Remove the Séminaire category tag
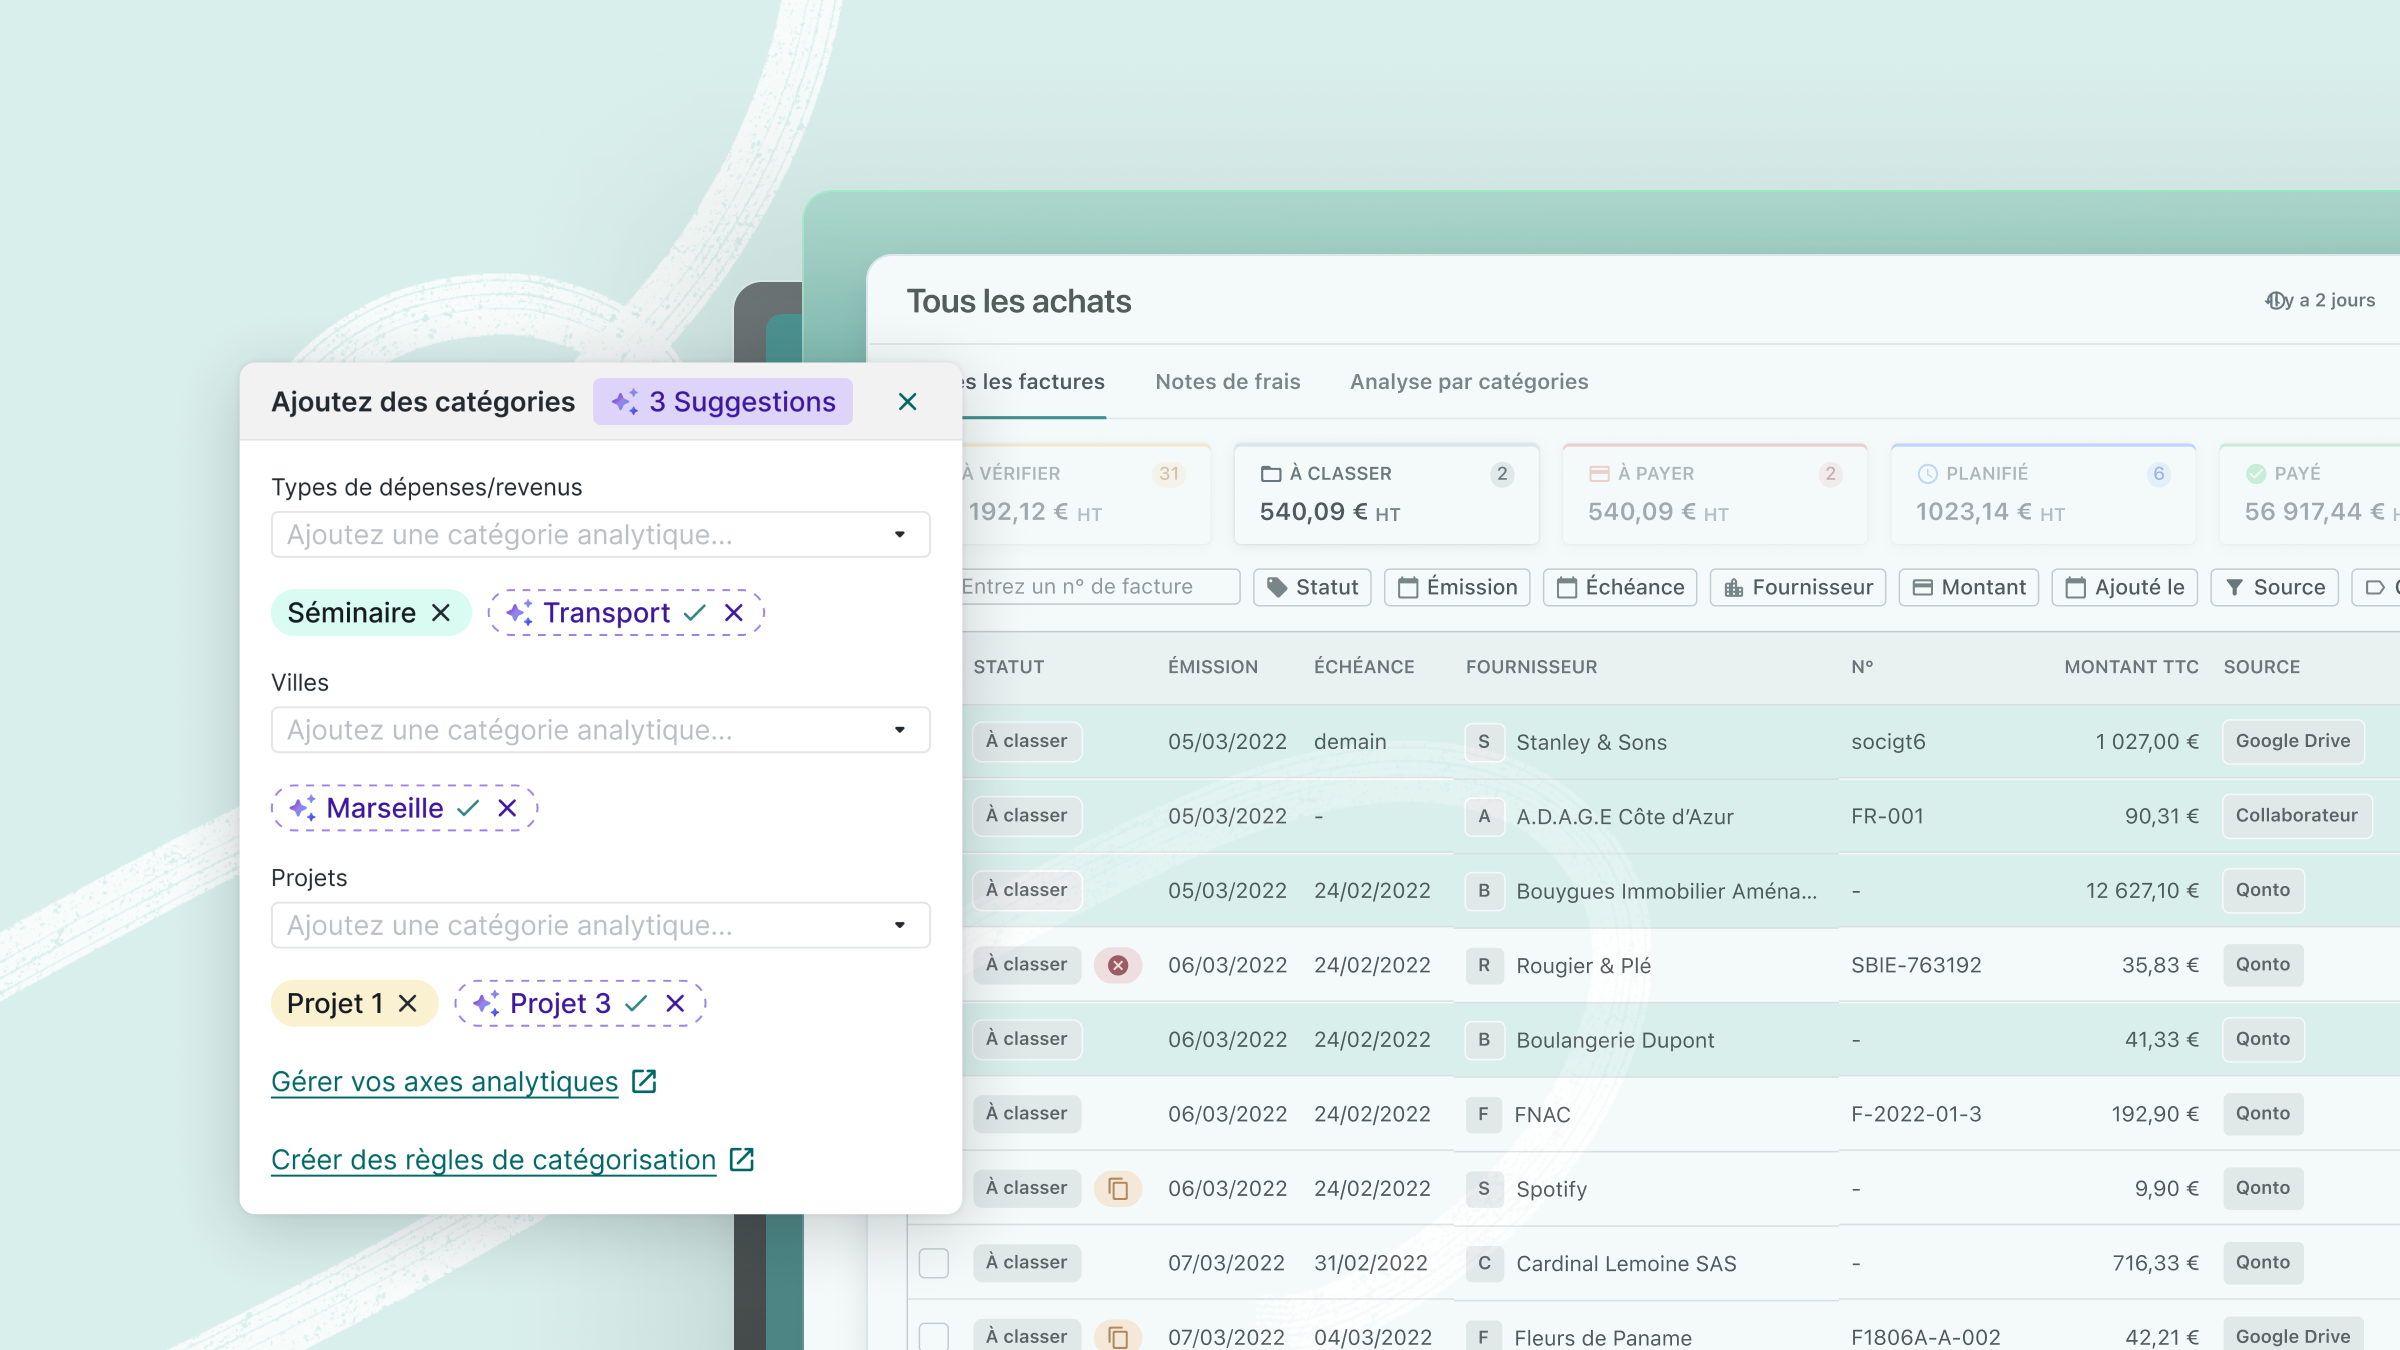The image size is (2400, 1350). tap(441, 613)
